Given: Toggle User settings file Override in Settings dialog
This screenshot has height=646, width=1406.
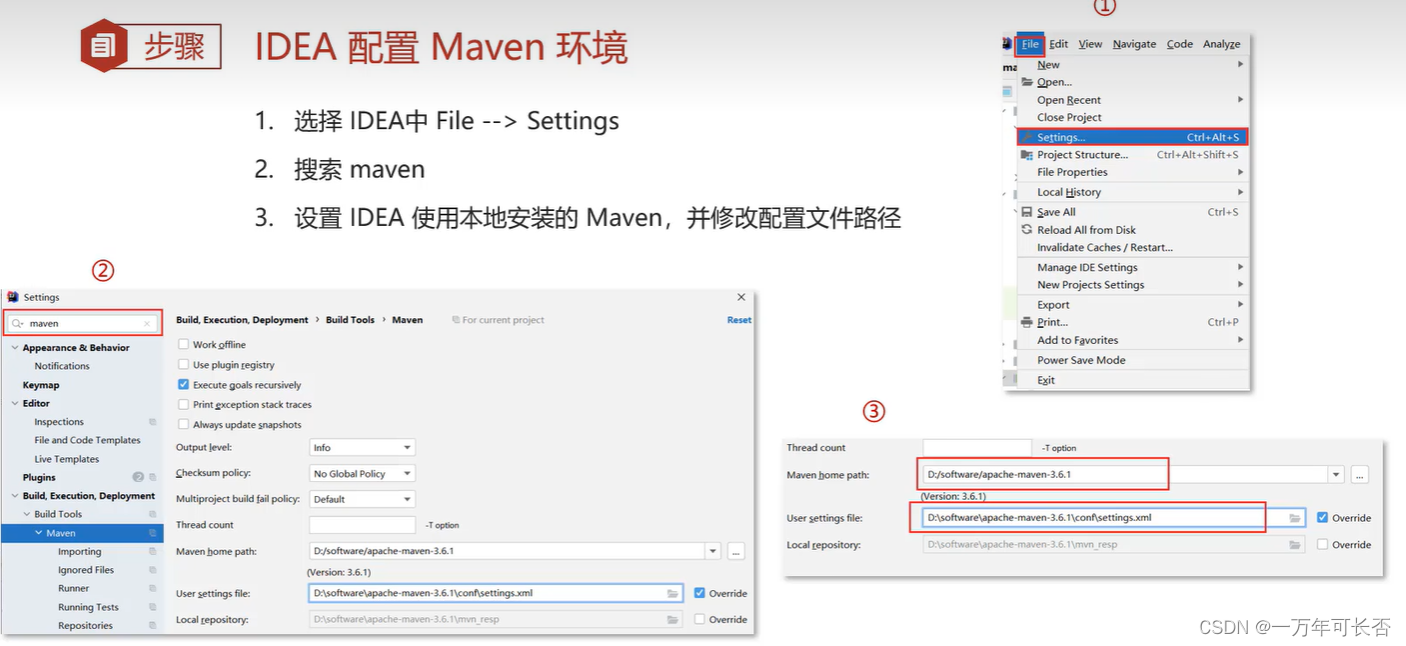Looking at the screenshot, I should coord(699,593).
